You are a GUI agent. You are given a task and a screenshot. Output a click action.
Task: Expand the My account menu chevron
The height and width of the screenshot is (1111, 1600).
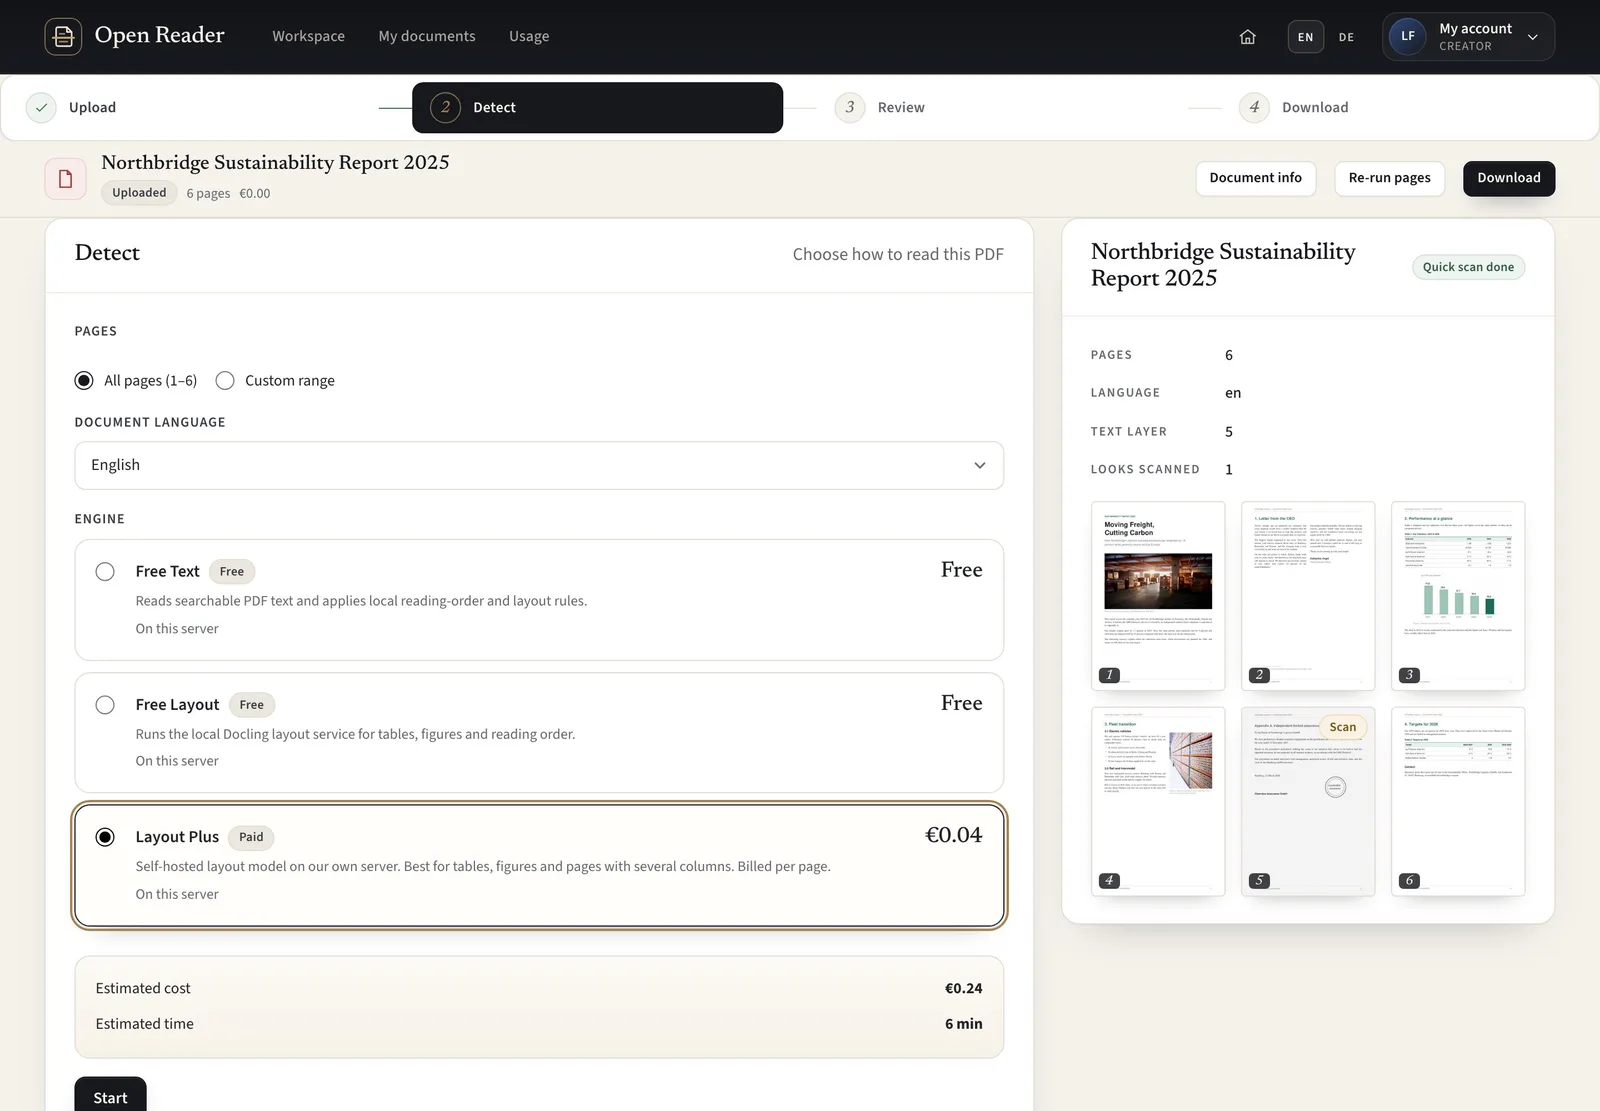[x=1532, y=38]
